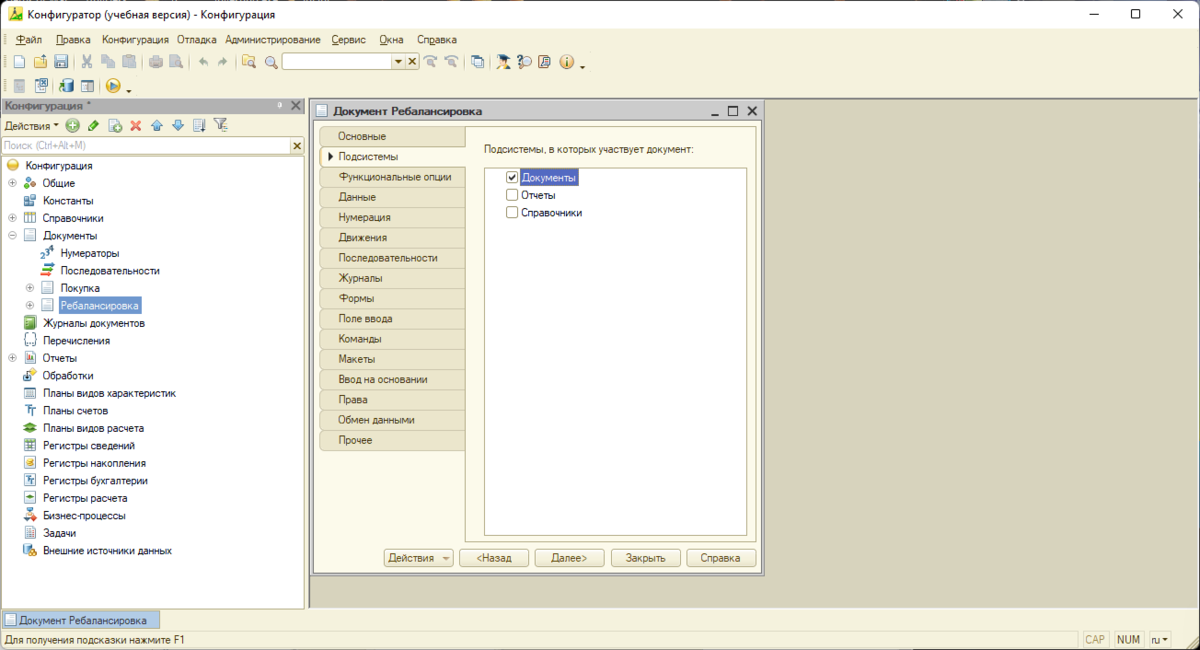Expand the Ребалансировка document node
Image resolution: width=1200 pixels, height=650 pixels.
click(x=30, y=306)
